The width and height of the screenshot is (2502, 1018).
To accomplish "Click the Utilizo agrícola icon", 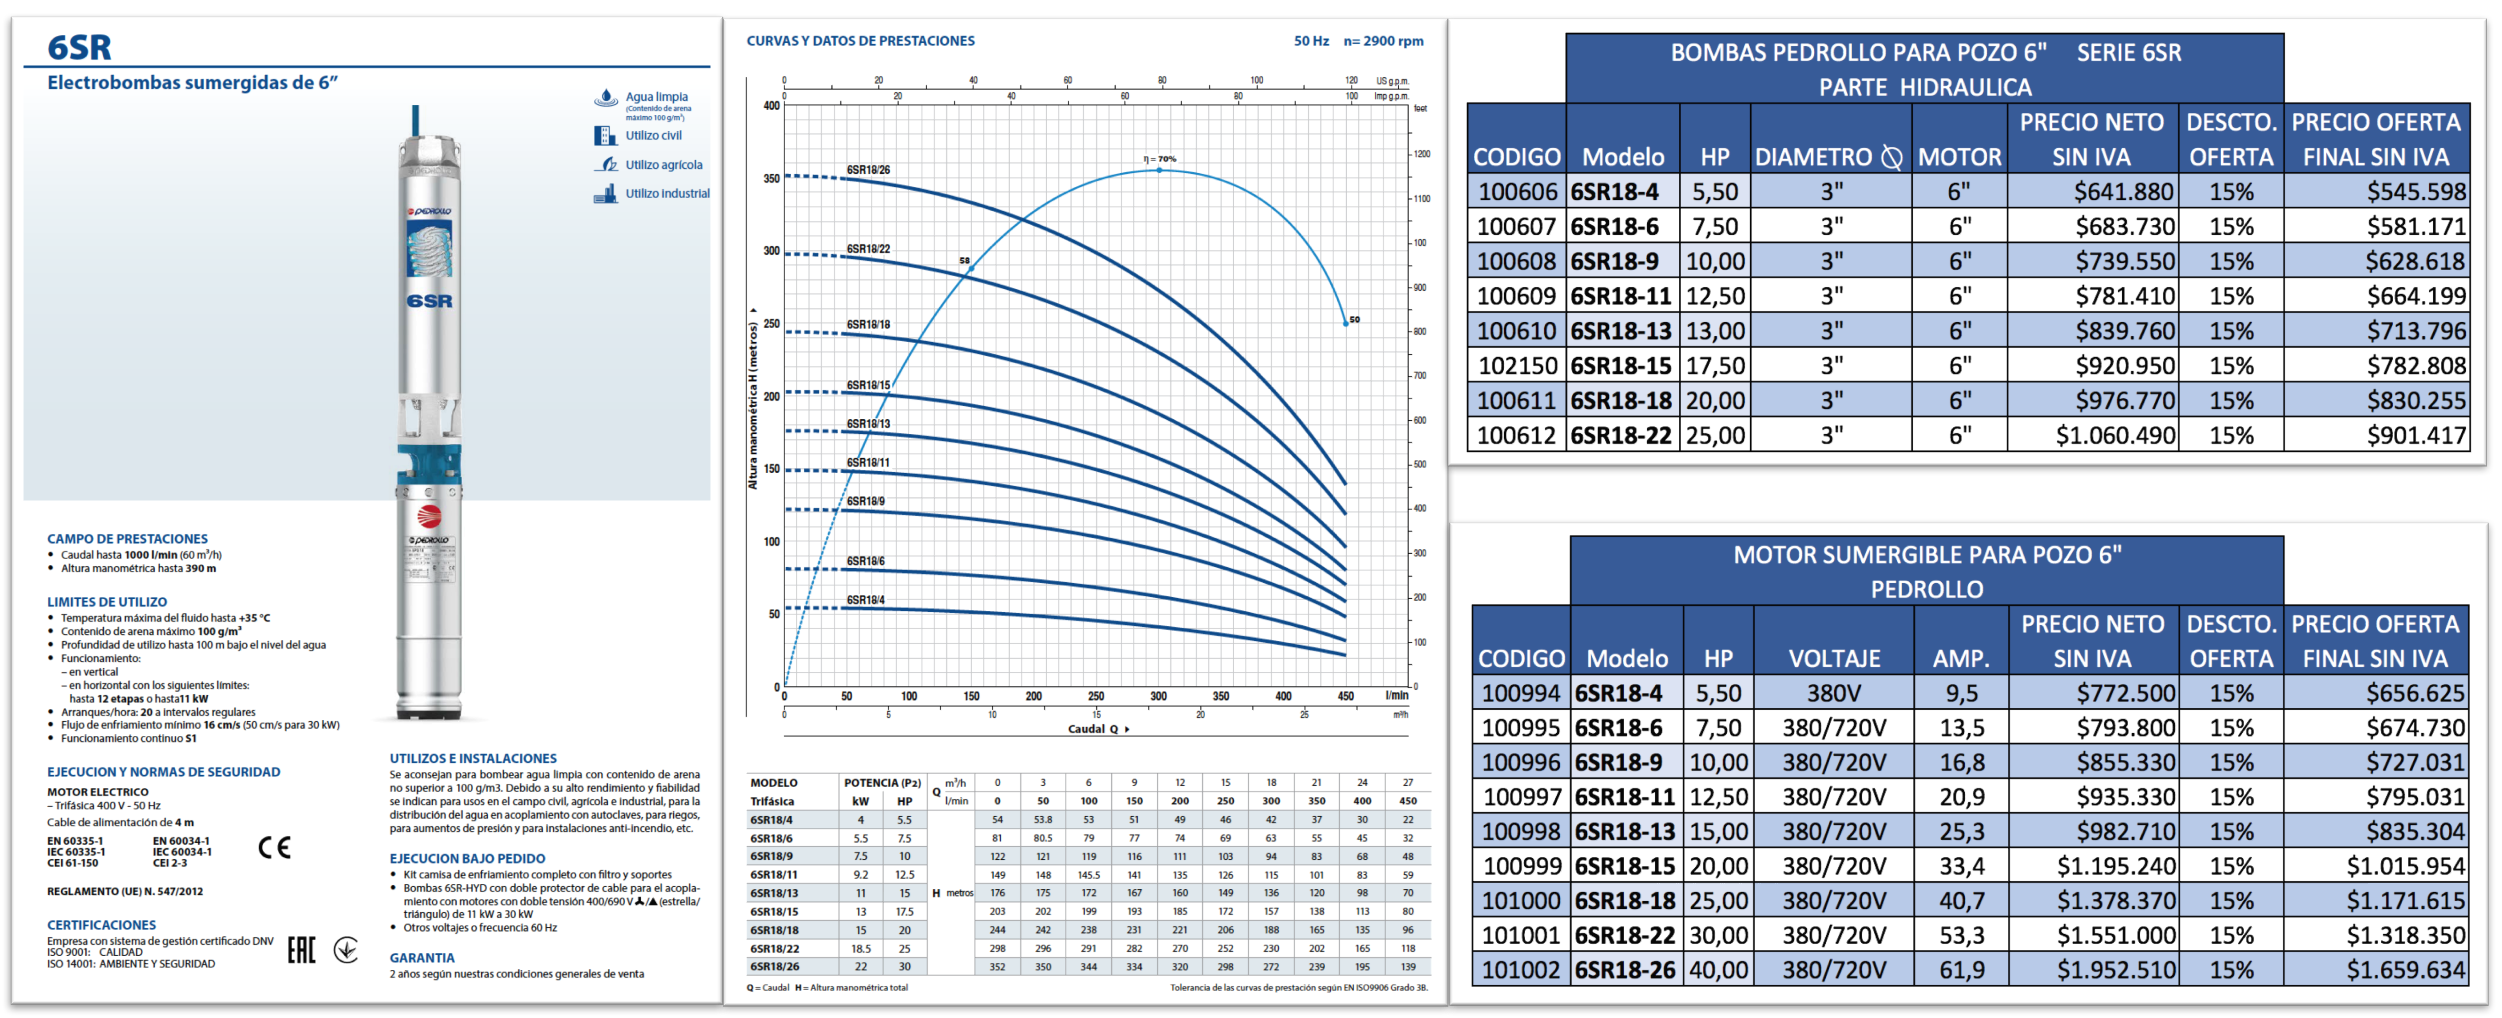I will coord(606,165).
